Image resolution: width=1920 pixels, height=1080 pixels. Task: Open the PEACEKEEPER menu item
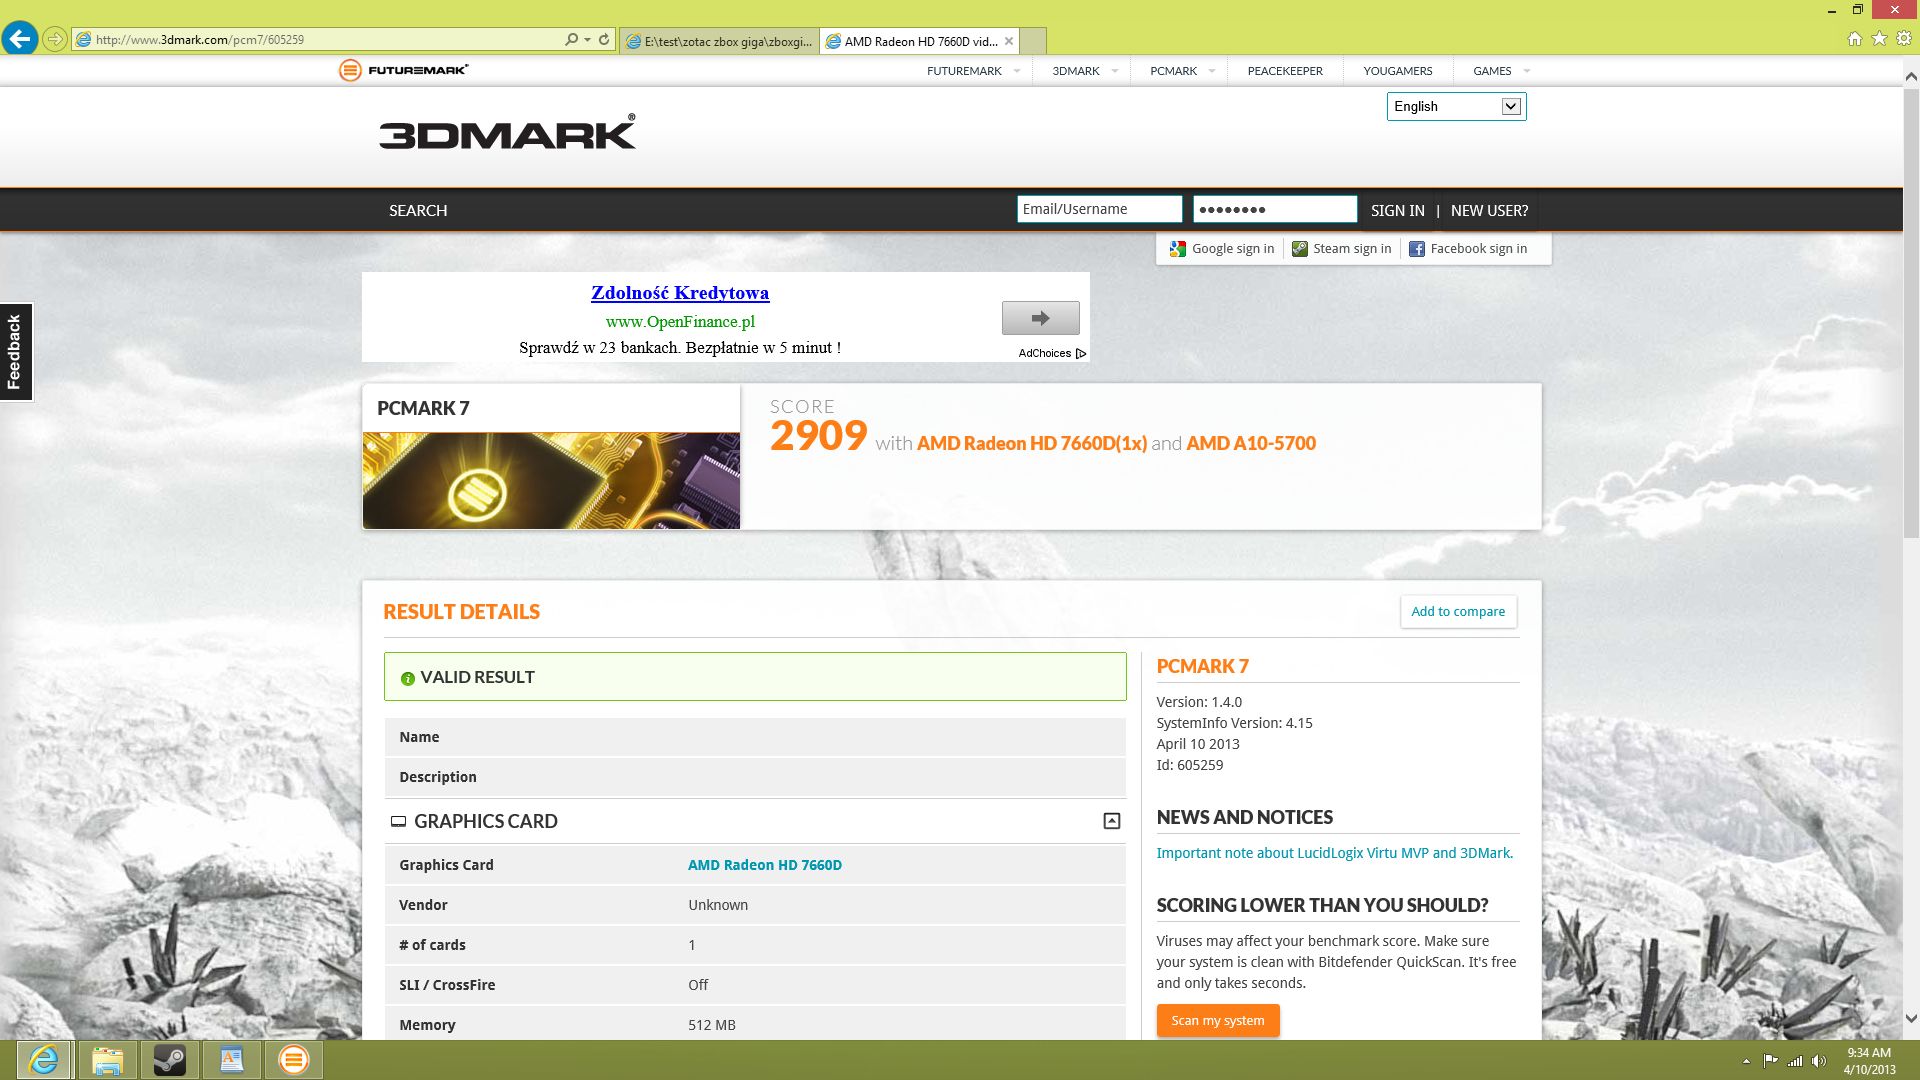(x=1285, y=71)
